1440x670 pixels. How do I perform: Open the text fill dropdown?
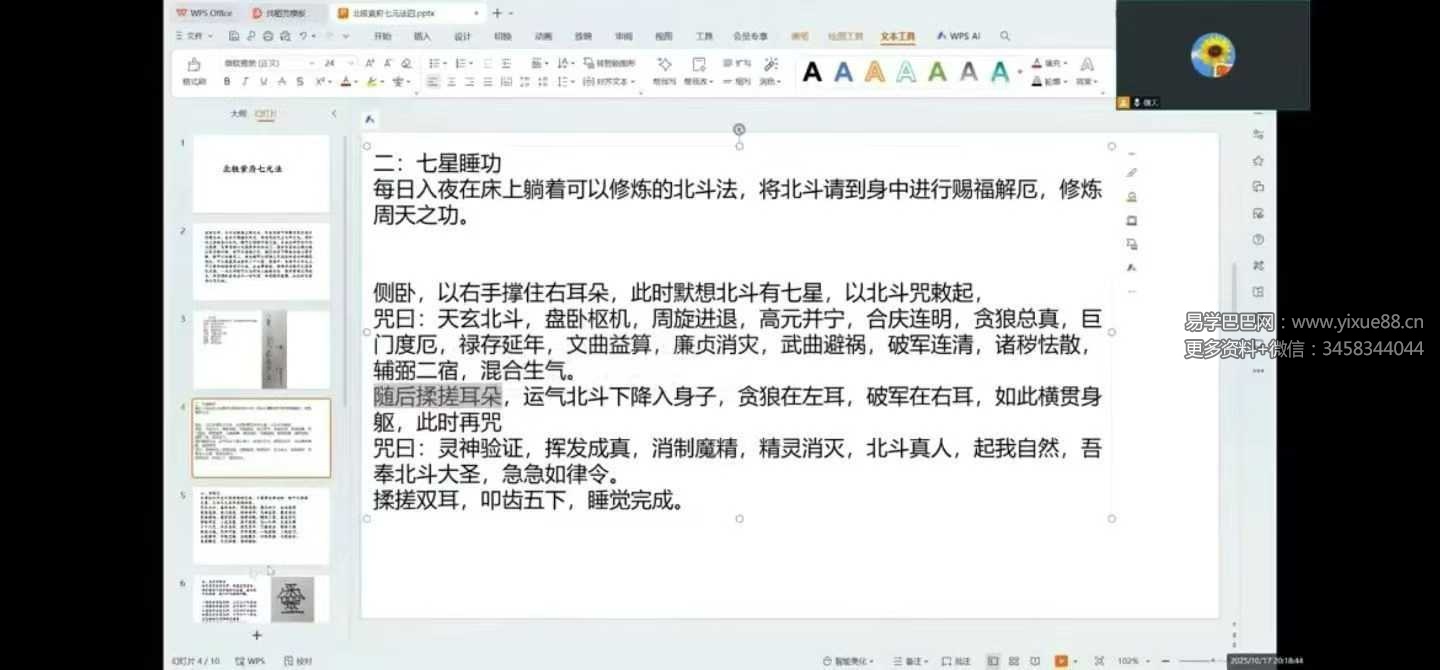click(1064, 63)
